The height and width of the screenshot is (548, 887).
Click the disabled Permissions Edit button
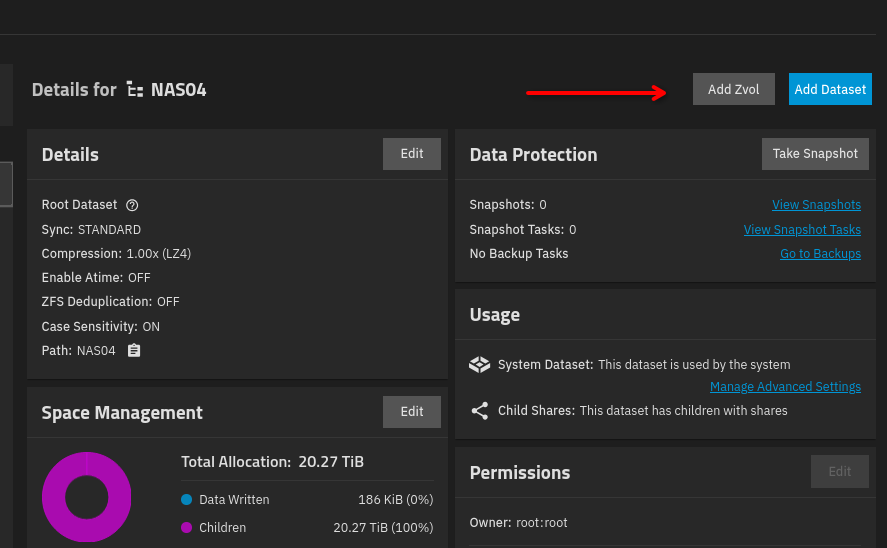[x=839, y=472]
